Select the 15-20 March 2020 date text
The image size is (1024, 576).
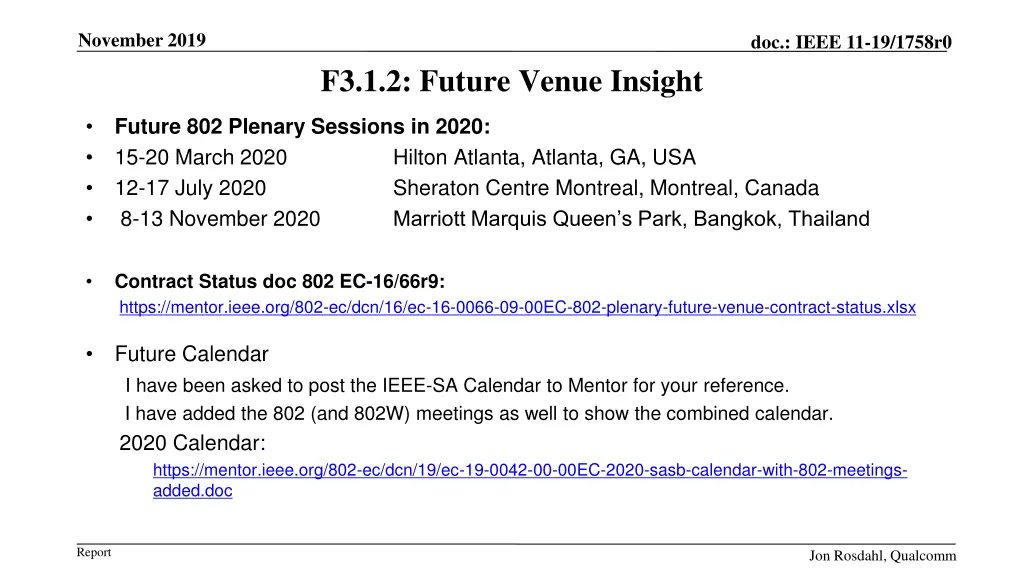pos(201,157)
